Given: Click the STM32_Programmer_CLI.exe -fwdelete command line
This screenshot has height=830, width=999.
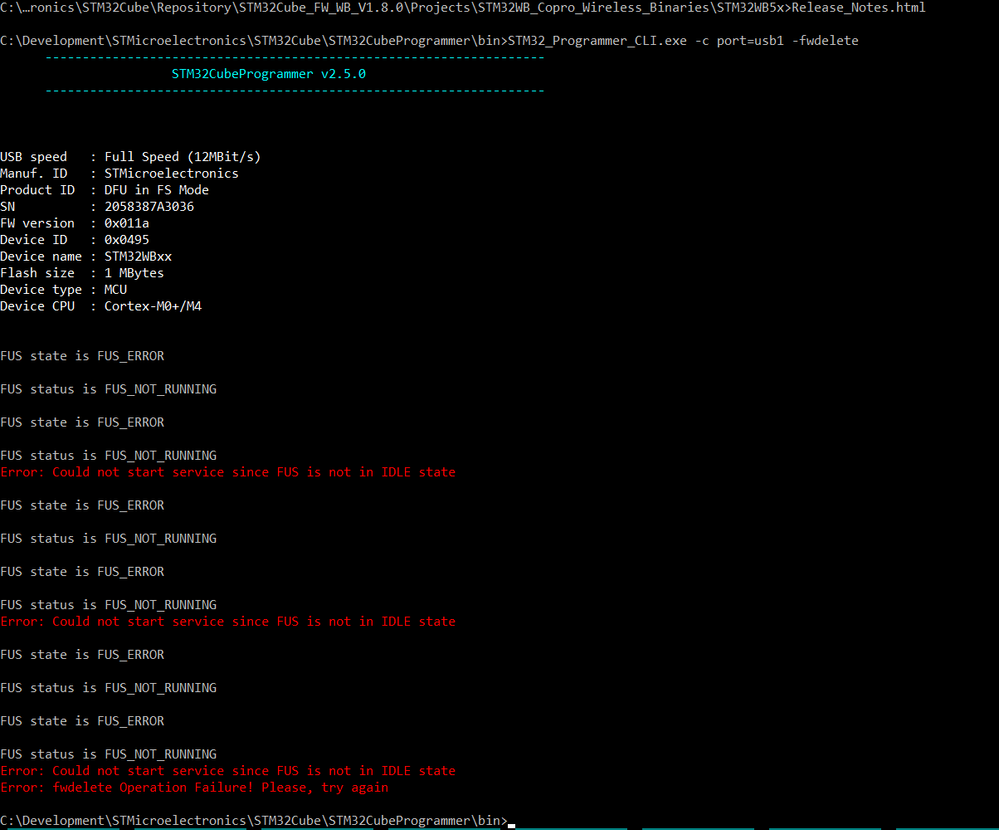Looking at the screenshot, I should click(x=429, y=41).
